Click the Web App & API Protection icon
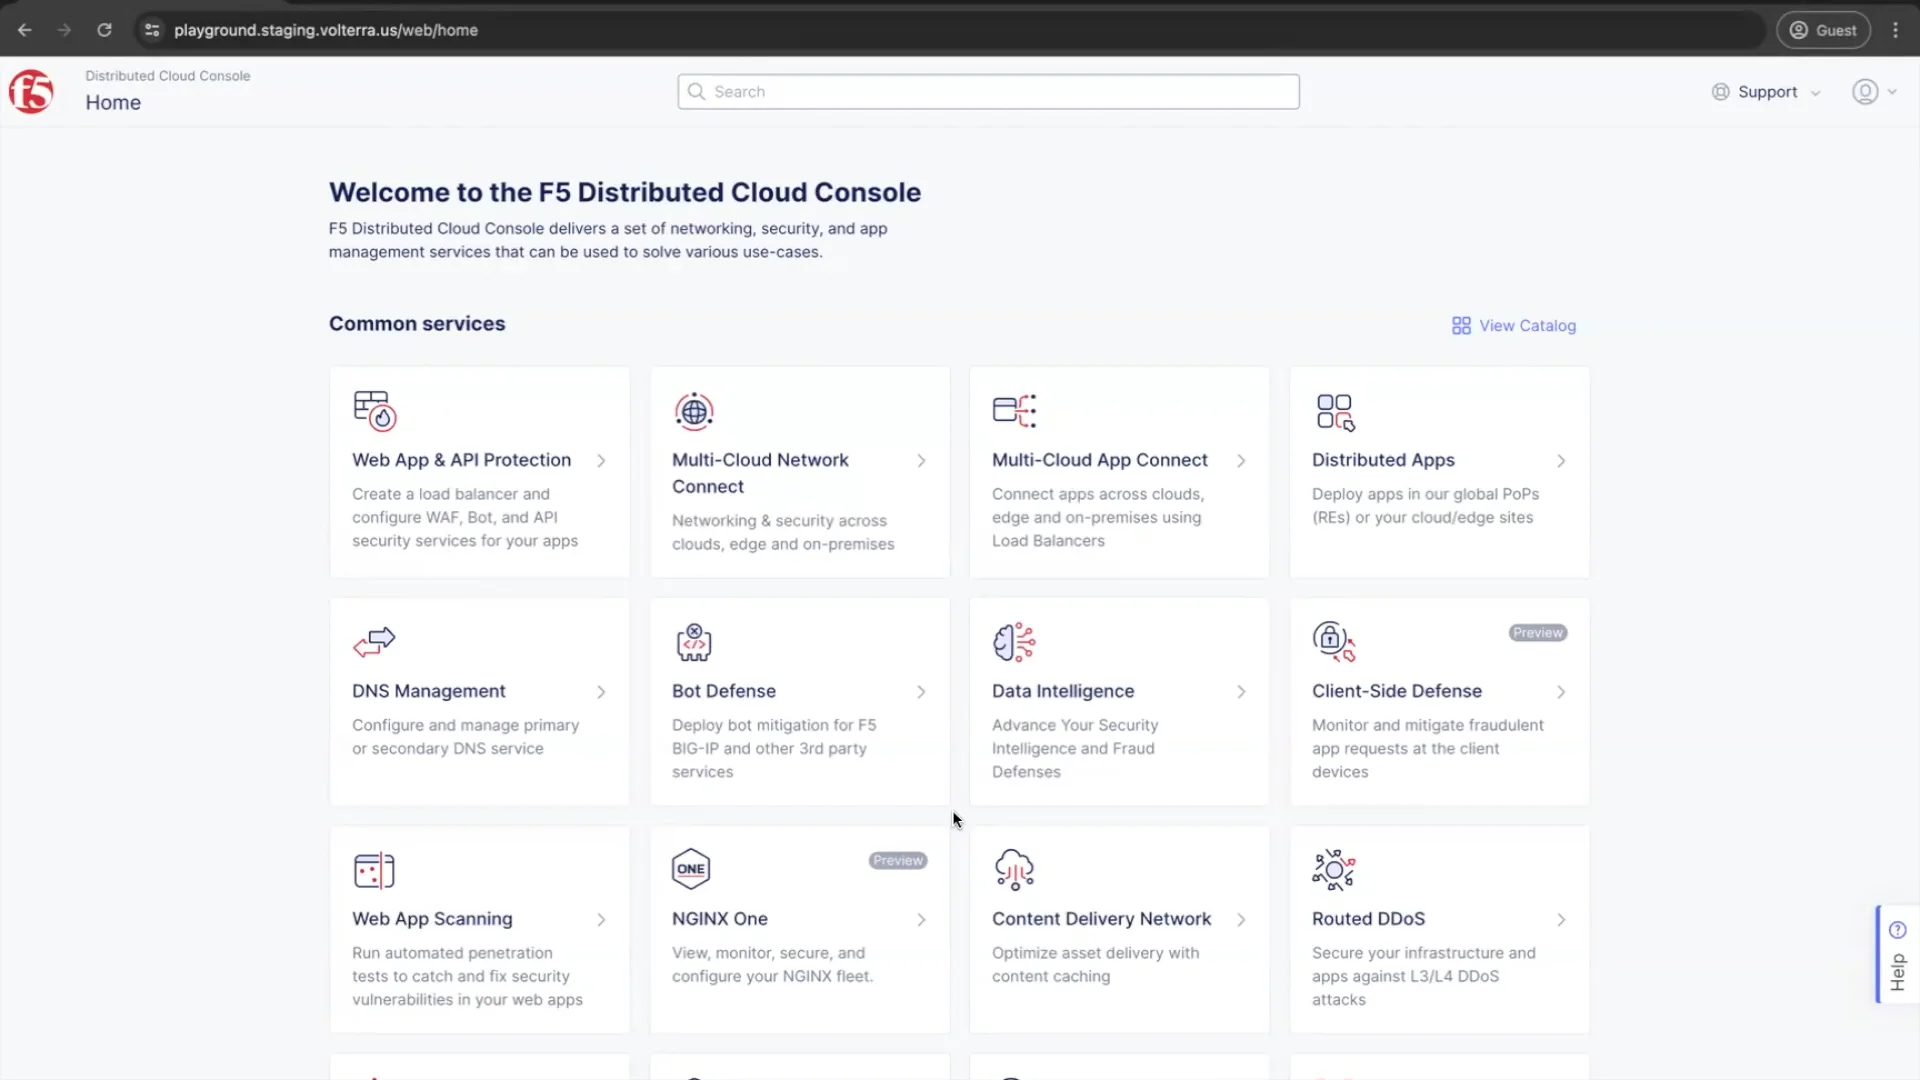 point(374,411)
